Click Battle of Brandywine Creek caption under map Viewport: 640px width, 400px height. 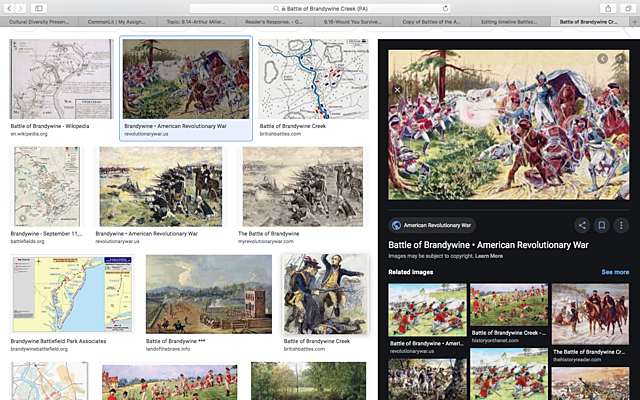point(293,126)
